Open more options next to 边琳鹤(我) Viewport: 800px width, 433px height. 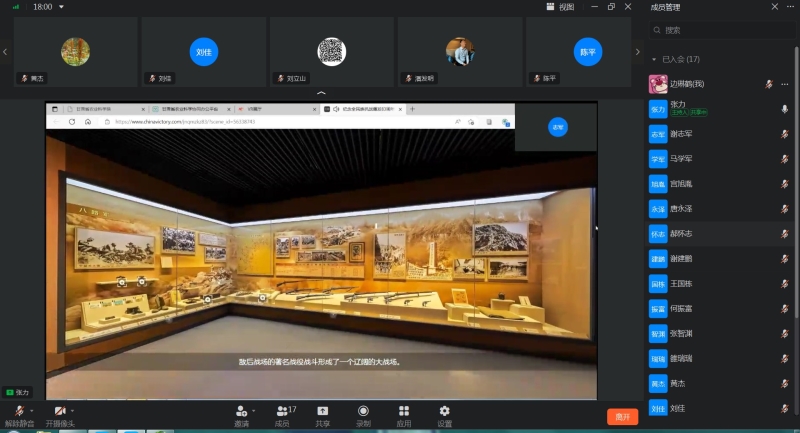pos(785,84)
